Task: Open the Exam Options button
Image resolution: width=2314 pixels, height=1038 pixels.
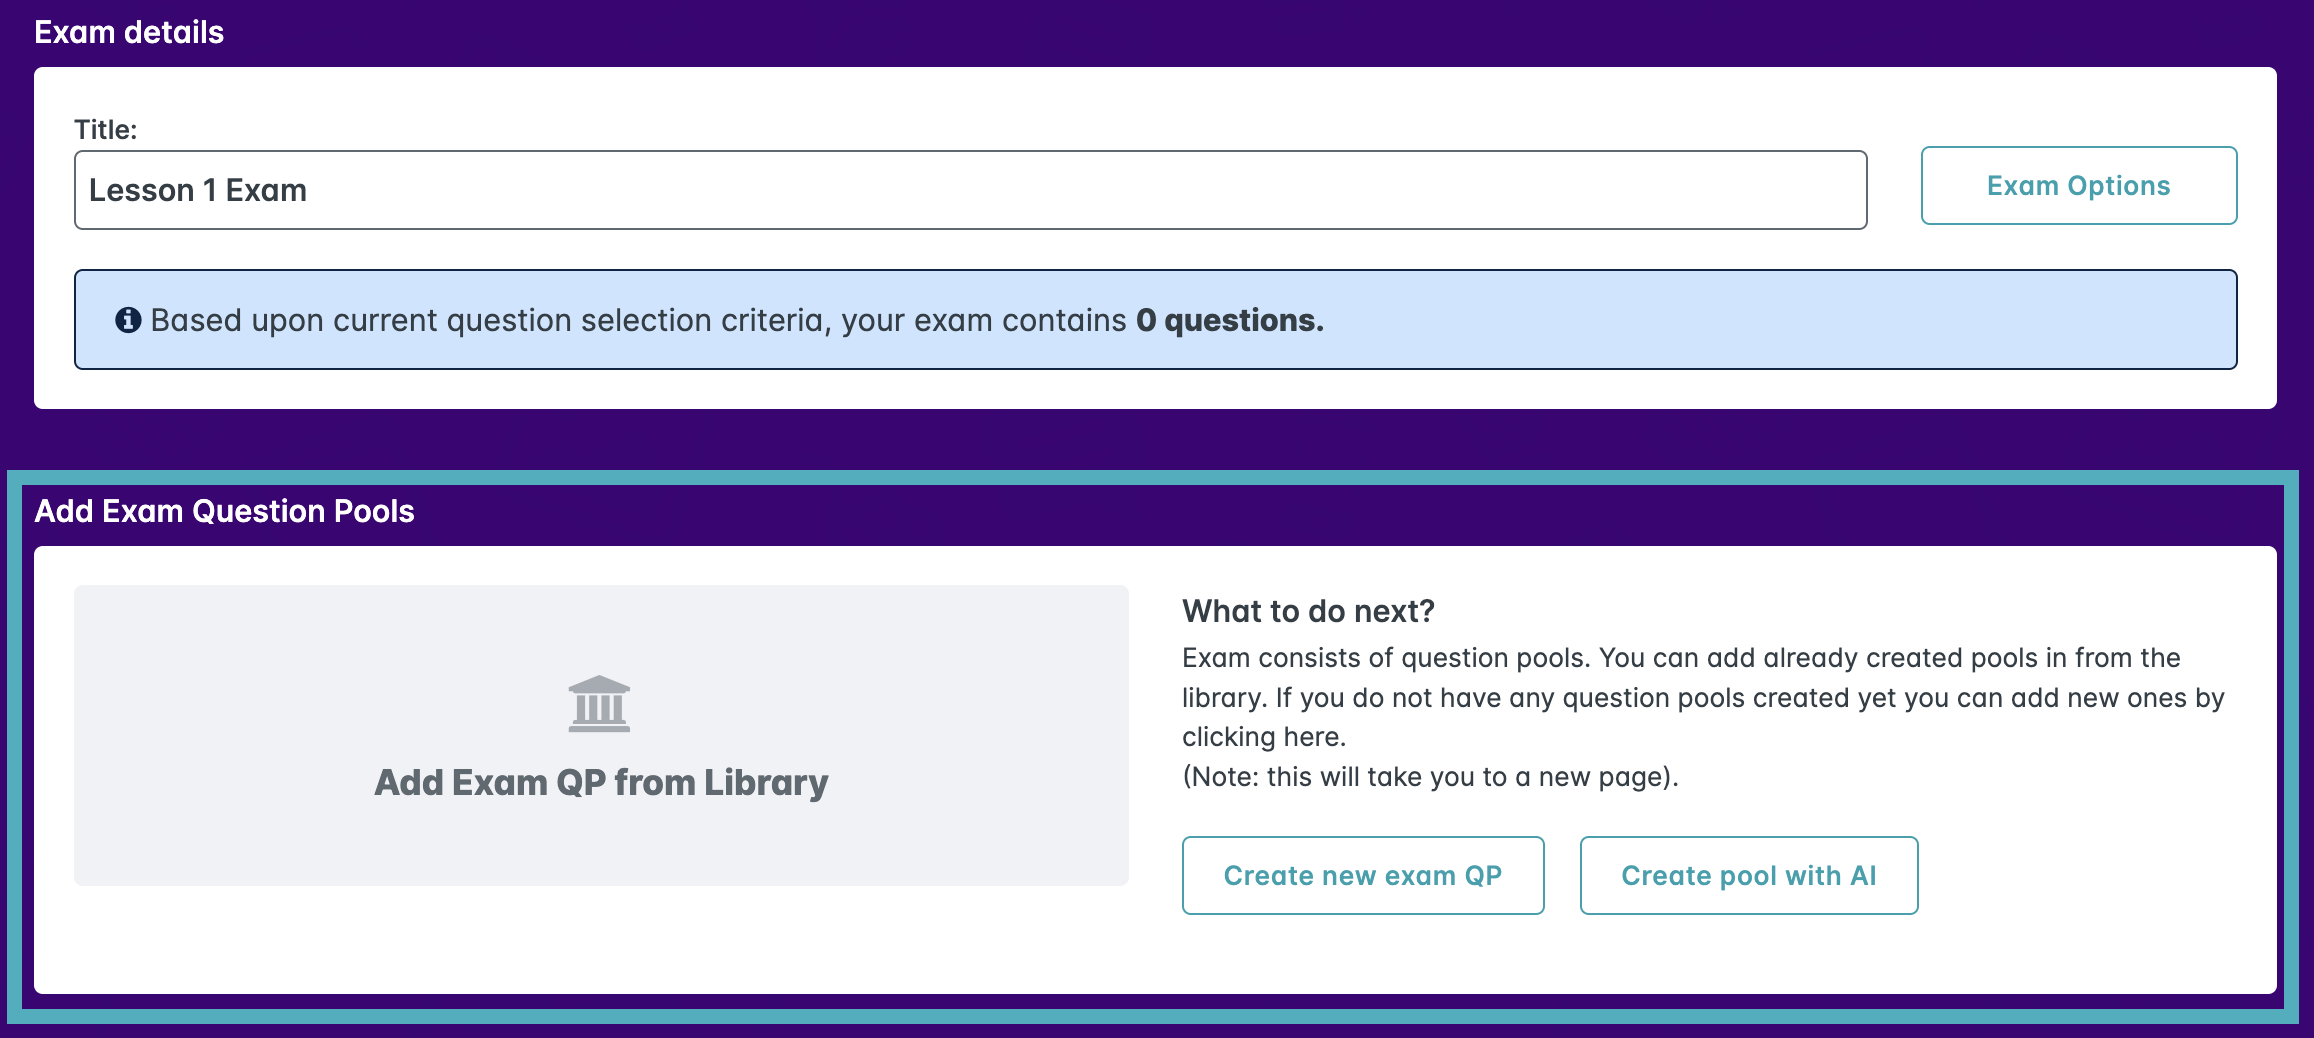Action: point(2078,186)
